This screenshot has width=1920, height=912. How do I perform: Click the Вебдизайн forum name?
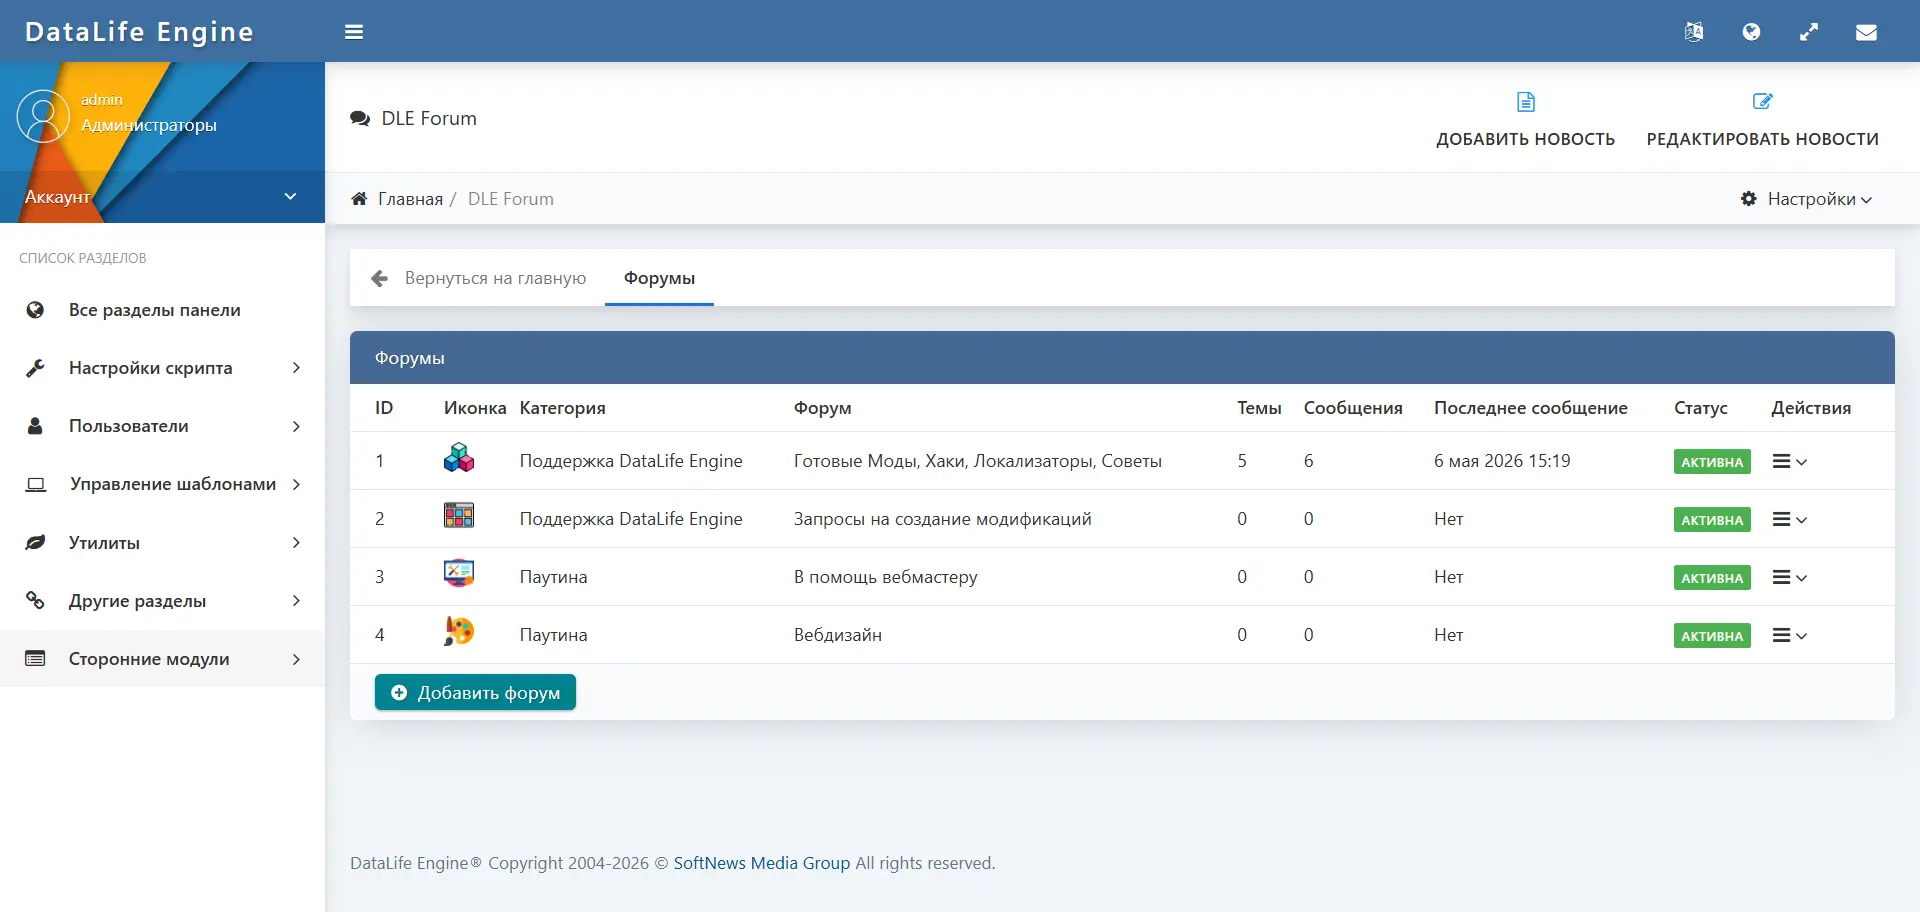point(838,635)
